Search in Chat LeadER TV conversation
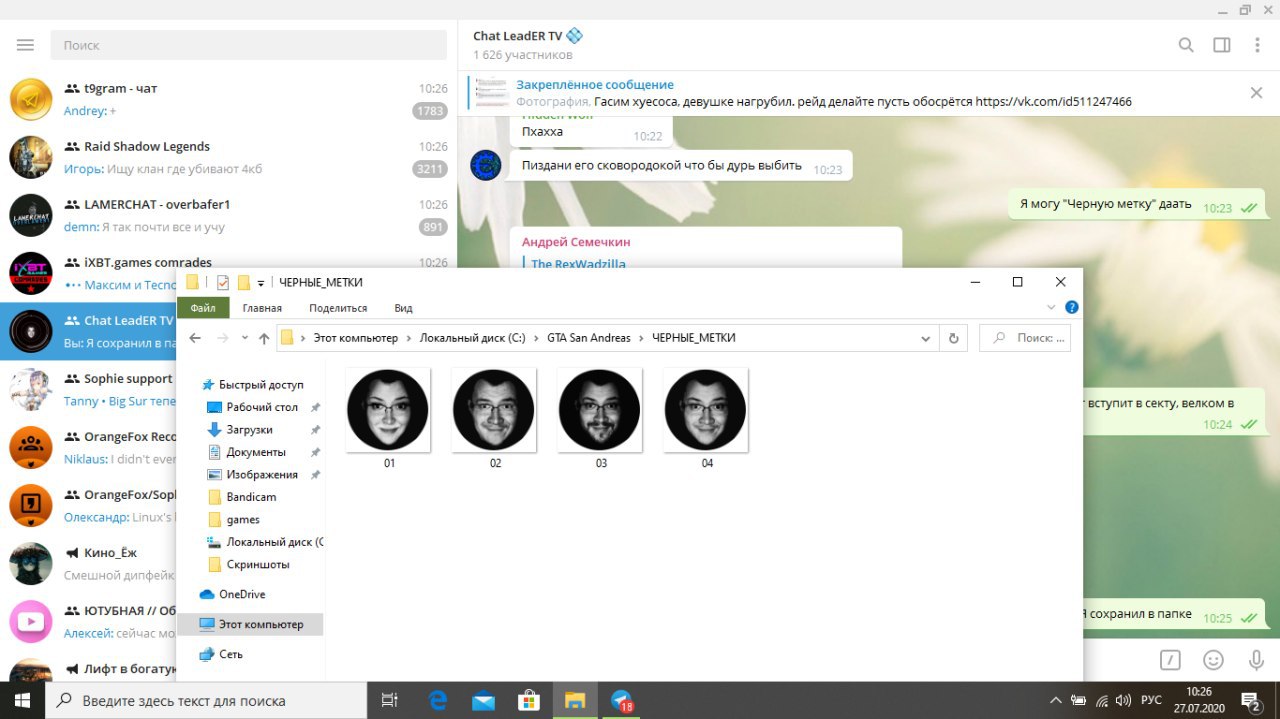The width and height of the screenshot is (1280, 719). click(x=1186, y=45)
